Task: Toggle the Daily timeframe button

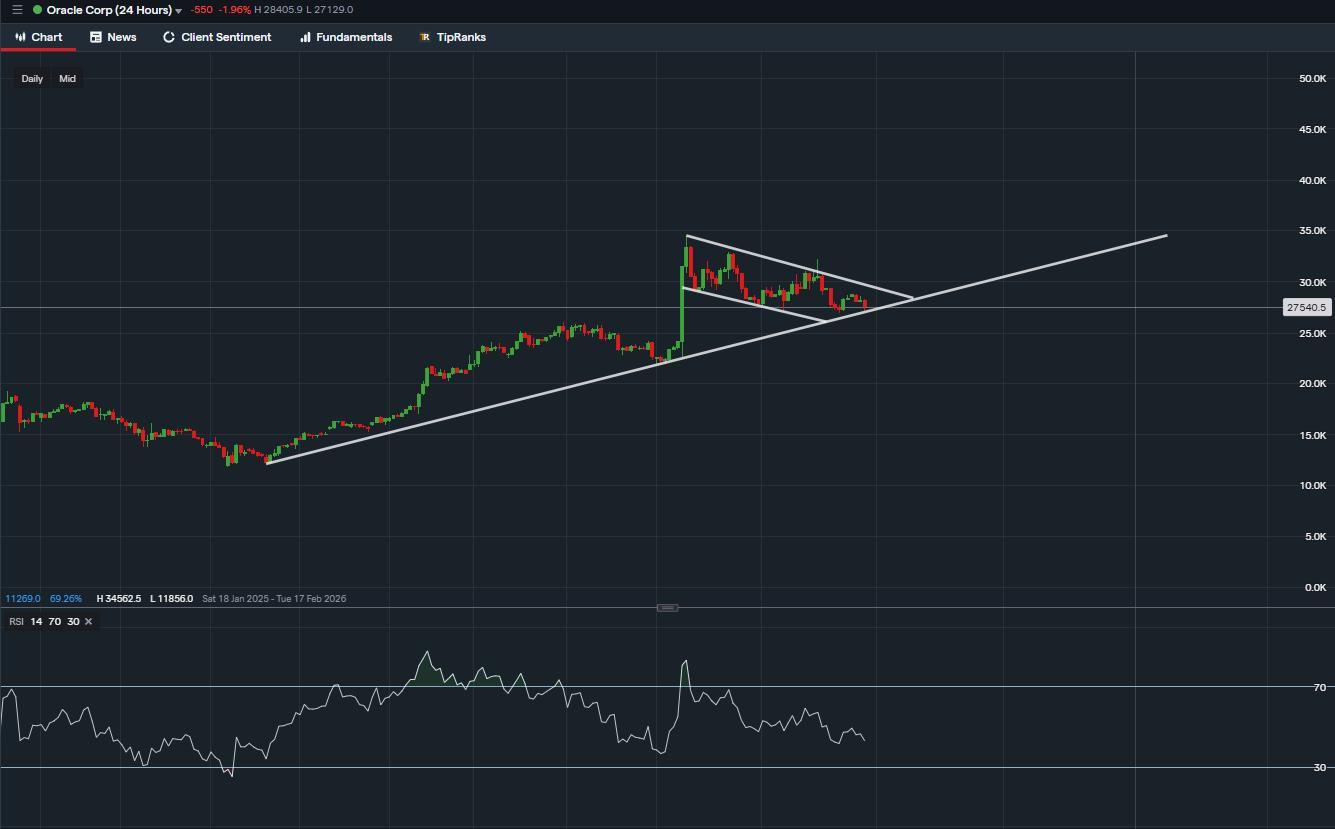Action: point(31,78)
